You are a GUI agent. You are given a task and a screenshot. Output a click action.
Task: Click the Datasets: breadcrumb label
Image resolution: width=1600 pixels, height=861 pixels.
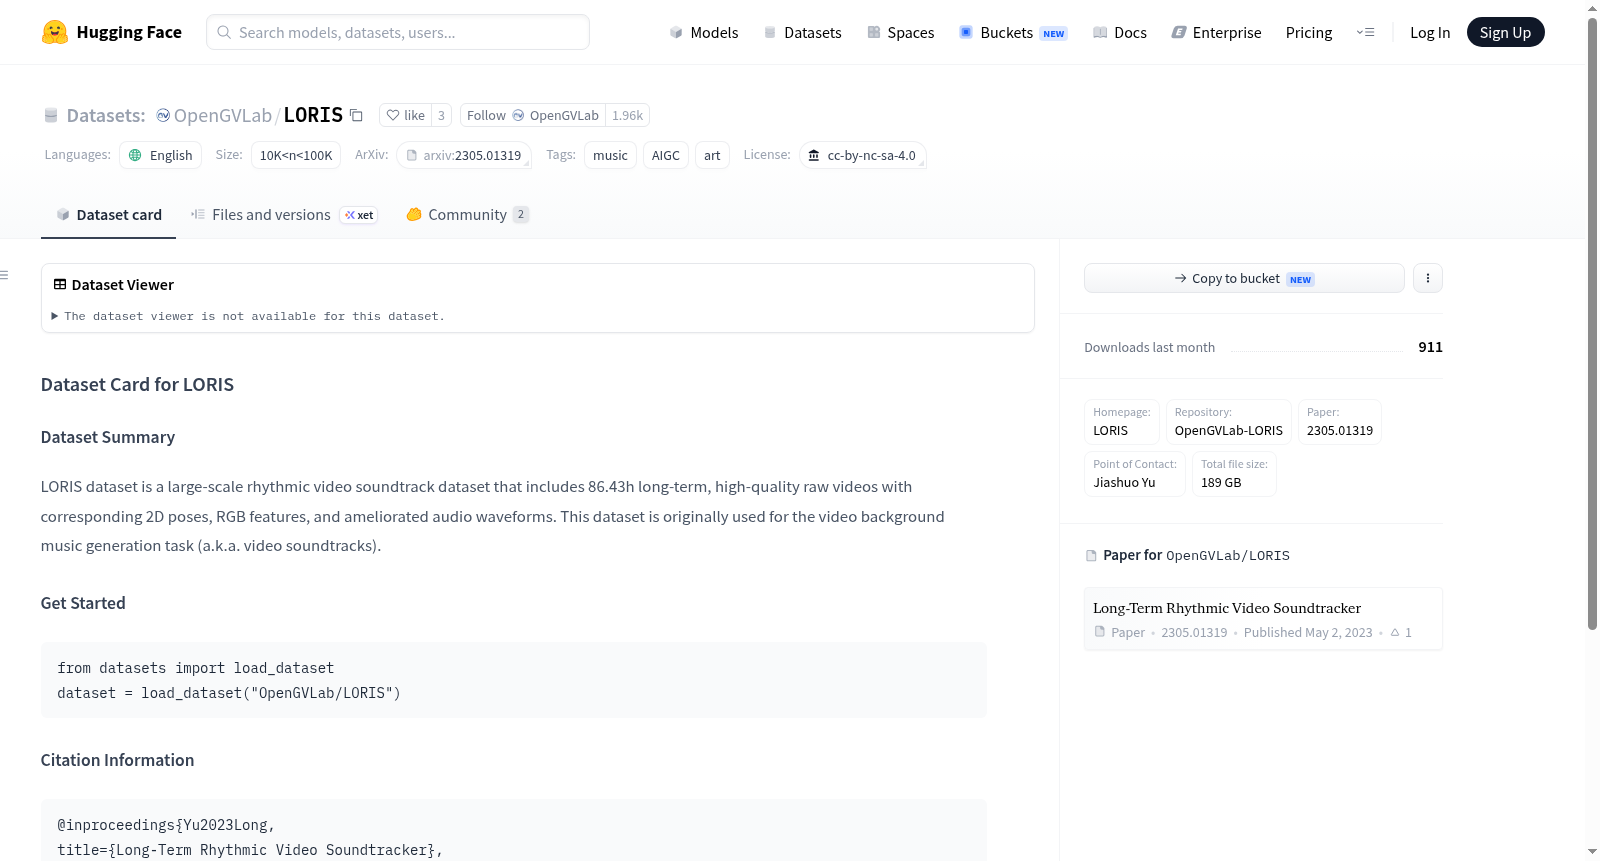point(106,115)
